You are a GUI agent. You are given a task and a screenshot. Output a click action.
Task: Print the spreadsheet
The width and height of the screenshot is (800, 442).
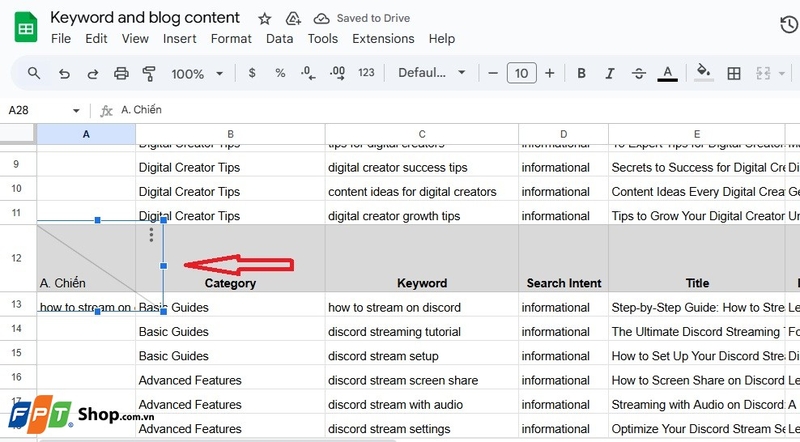point(121,73)
